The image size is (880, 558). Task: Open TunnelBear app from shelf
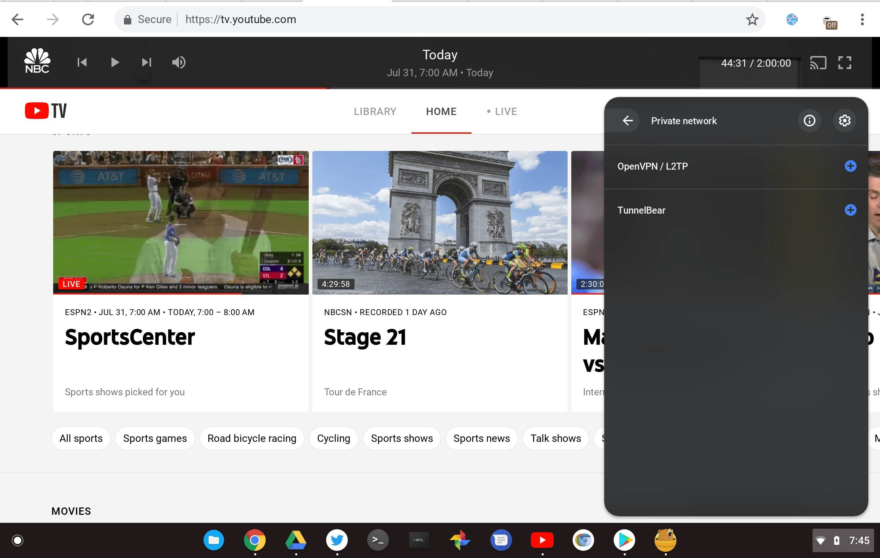665,540
